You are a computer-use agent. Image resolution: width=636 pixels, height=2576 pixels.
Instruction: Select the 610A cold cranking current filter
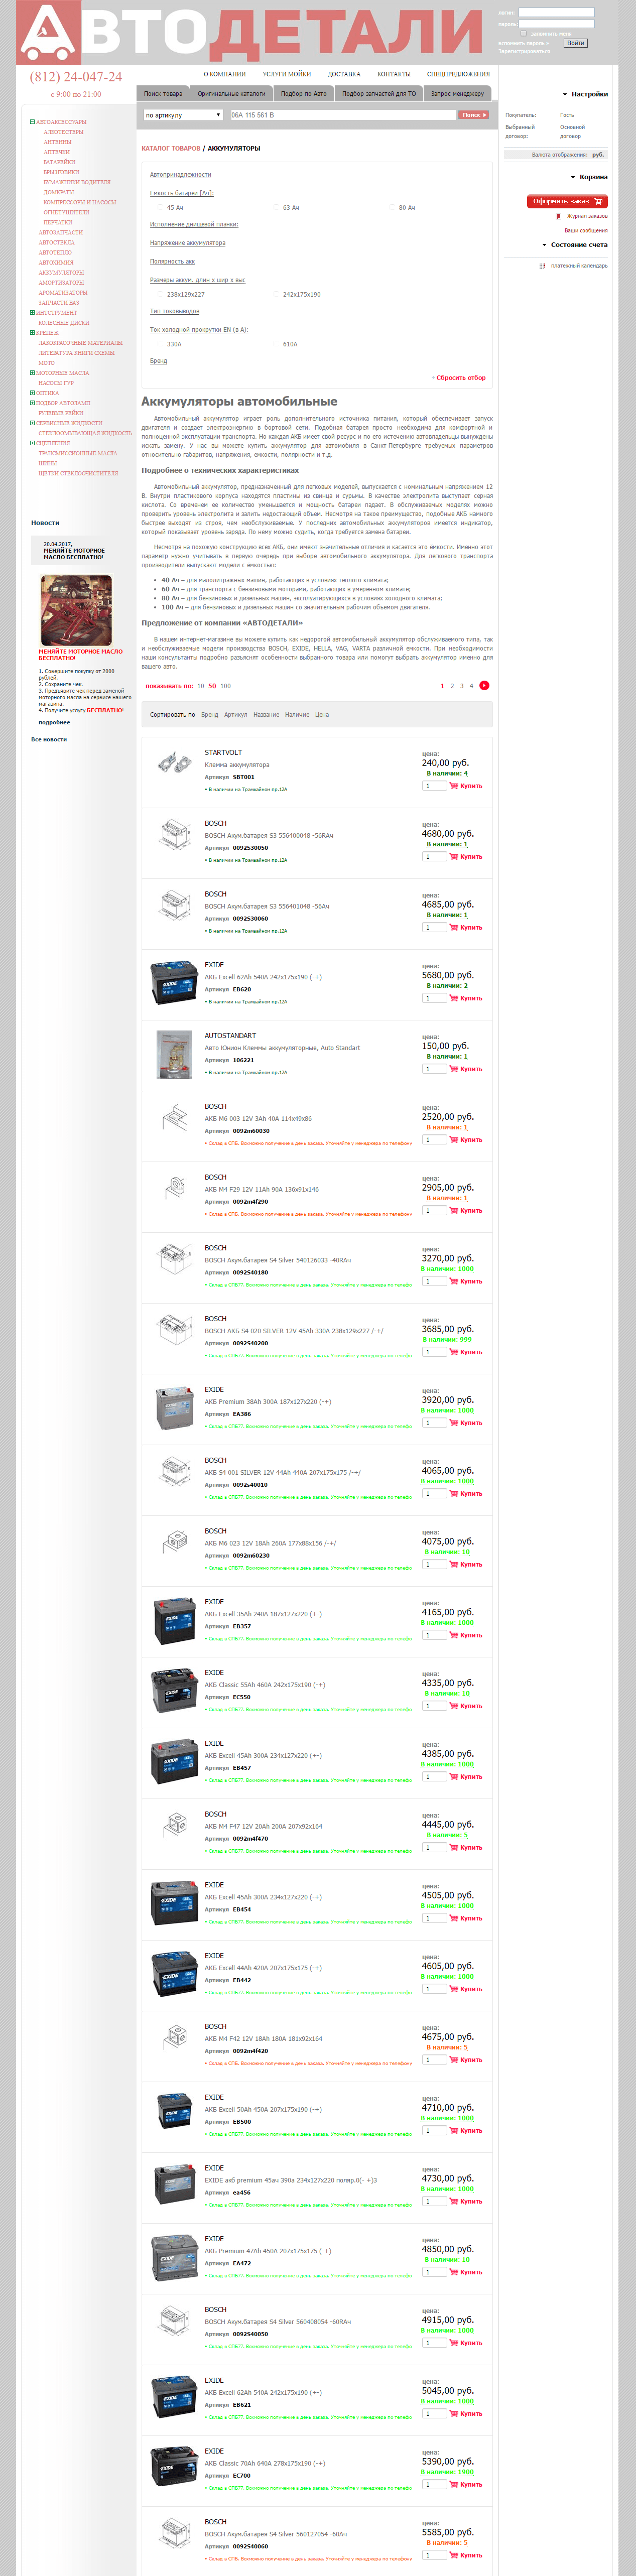pos(275,343)
